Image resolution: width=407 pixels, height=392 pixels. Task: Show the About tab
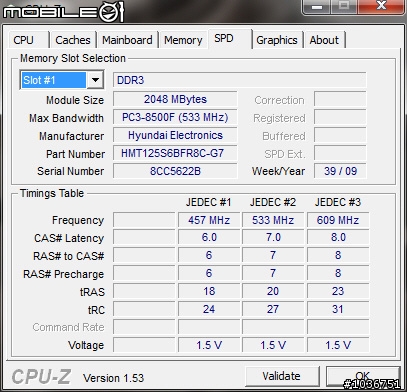coord(324,40)
